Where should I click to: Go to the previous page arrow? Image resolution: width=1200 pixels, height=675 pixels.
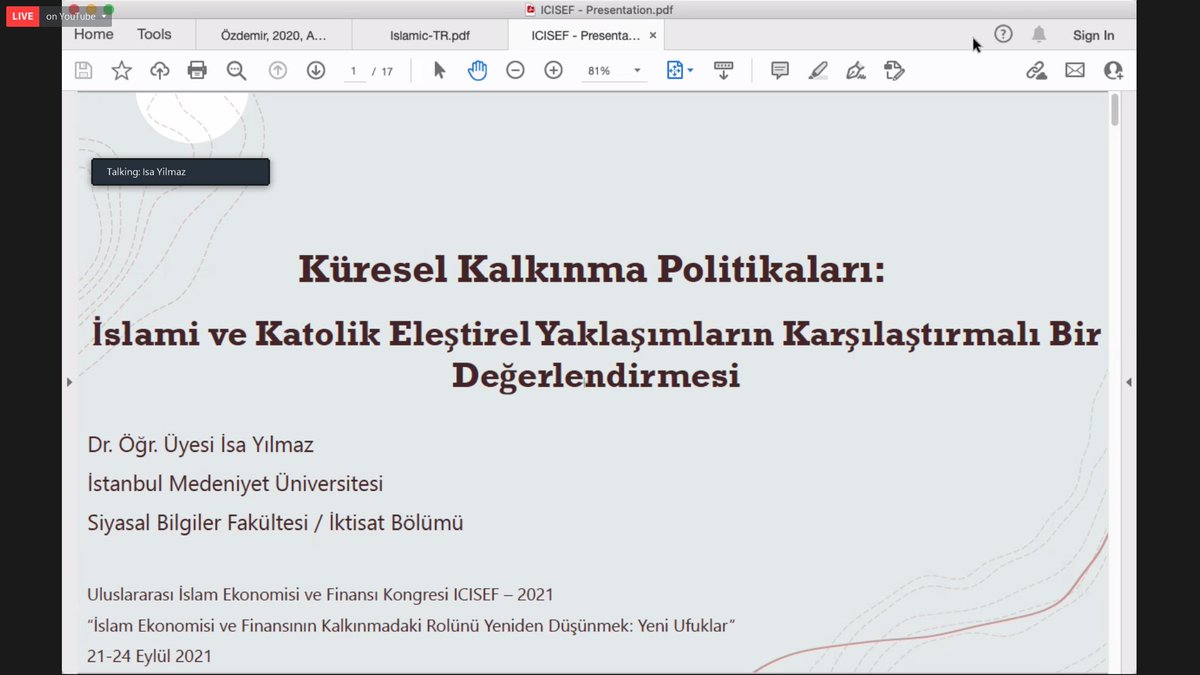coord(278,70)
